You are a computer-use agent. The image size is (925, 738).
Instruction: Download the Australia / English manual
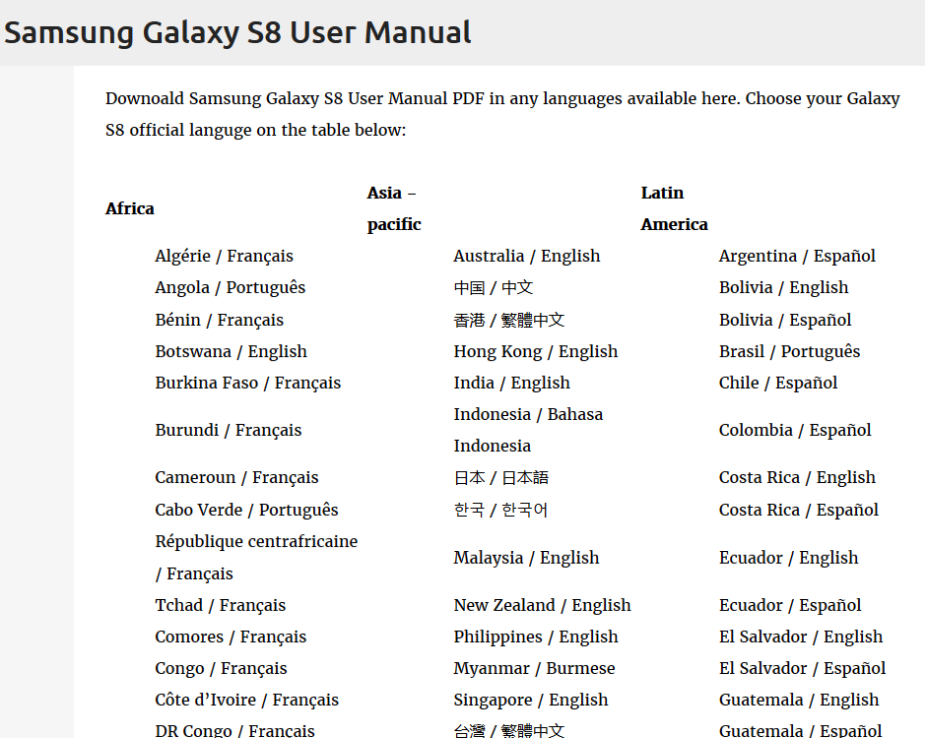tap(526, 255)
